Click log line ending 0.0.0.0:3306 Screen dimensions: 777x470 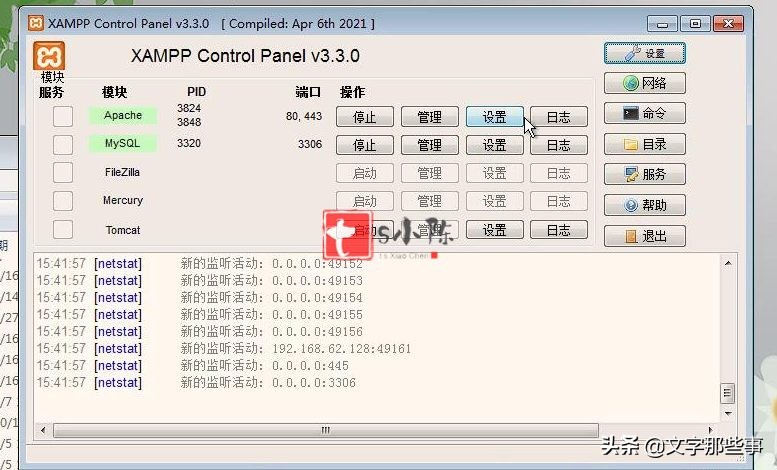196,382
